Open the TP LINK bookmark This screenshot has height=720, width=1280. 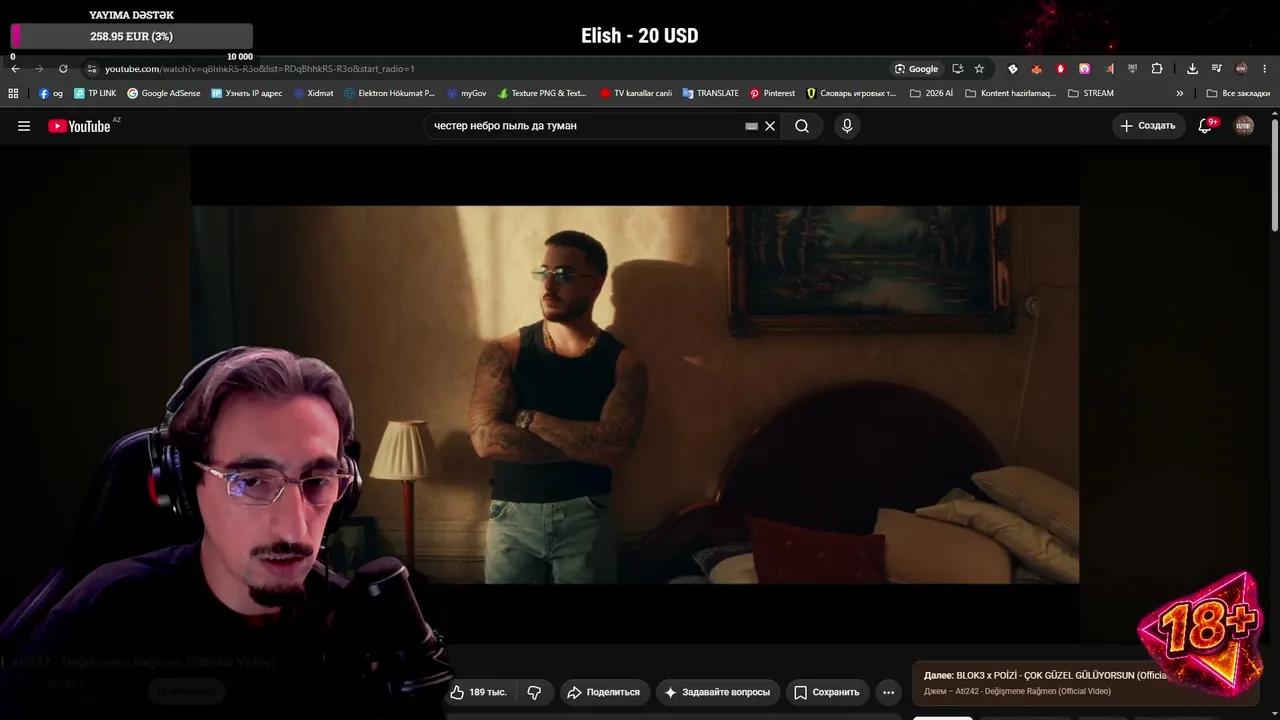[x=95, y=93]
